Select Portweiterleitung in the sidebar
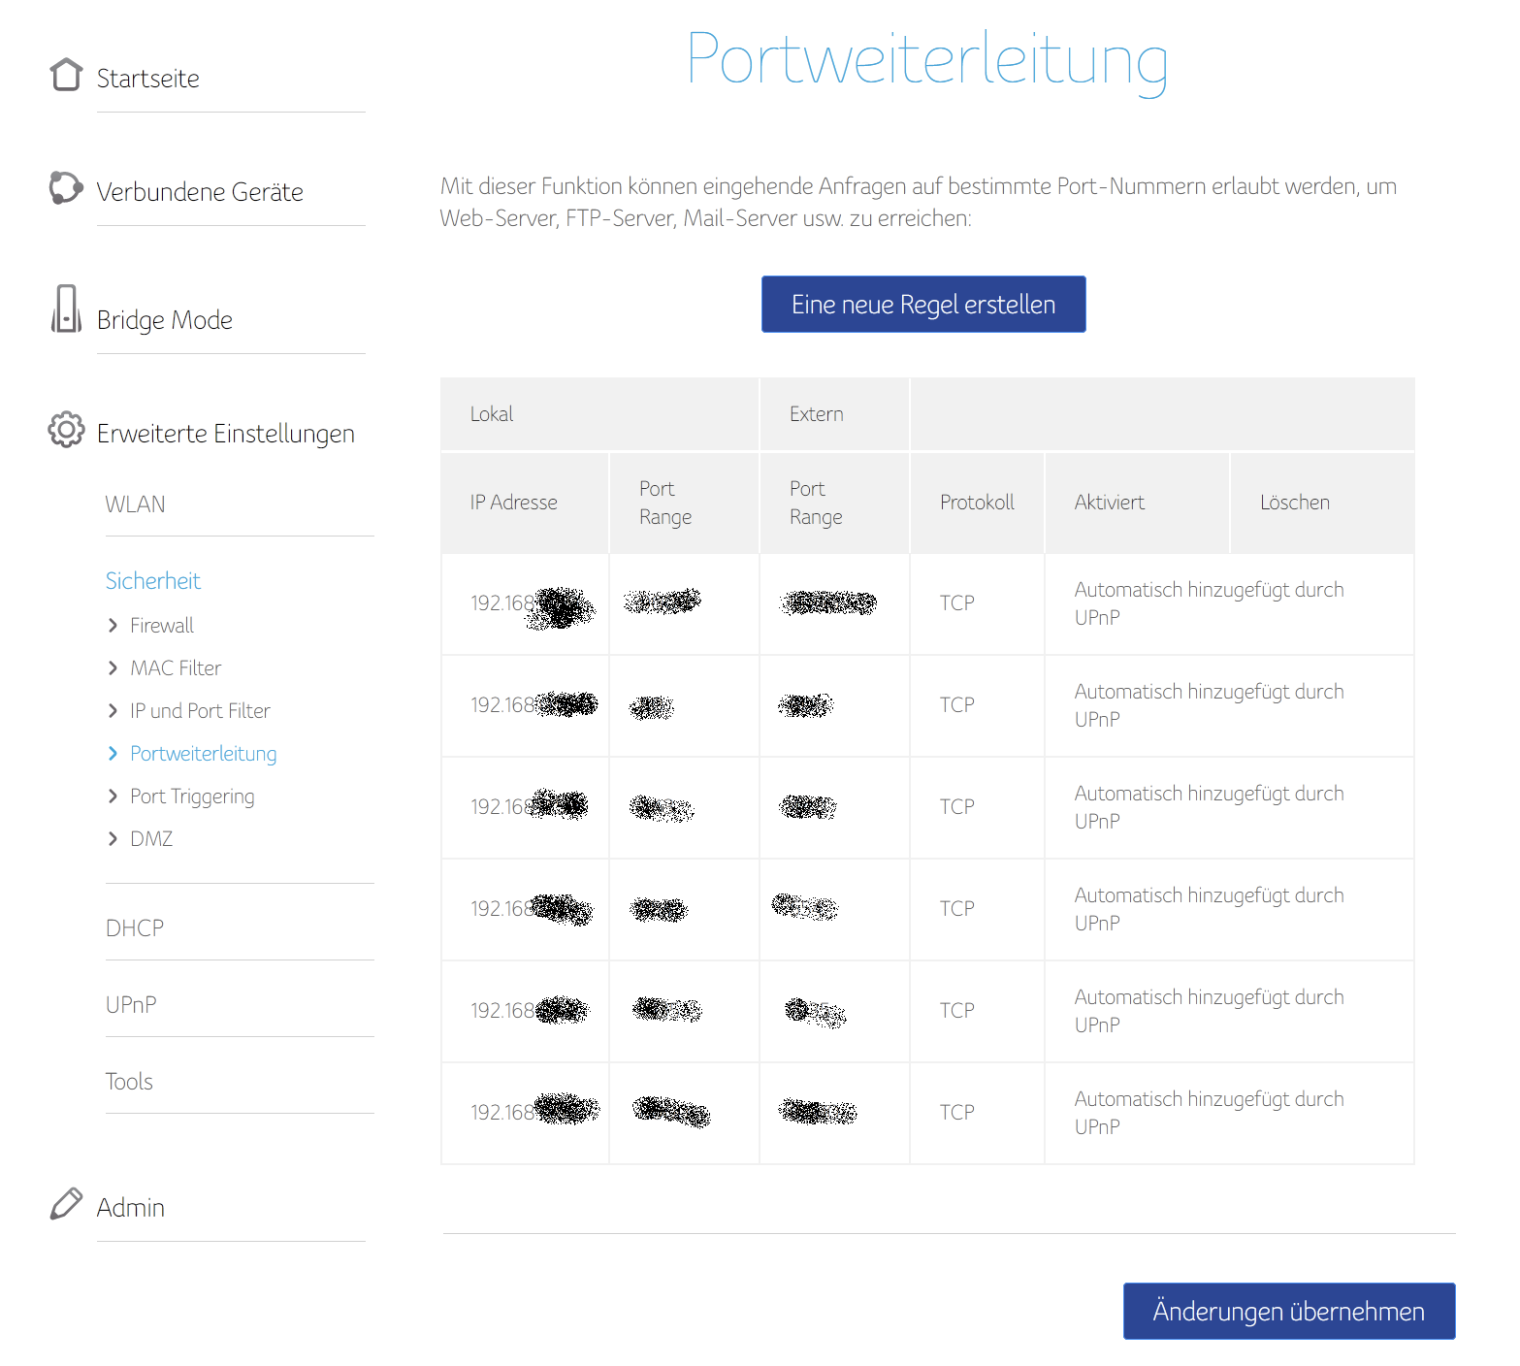 click(x=203, y=754)
